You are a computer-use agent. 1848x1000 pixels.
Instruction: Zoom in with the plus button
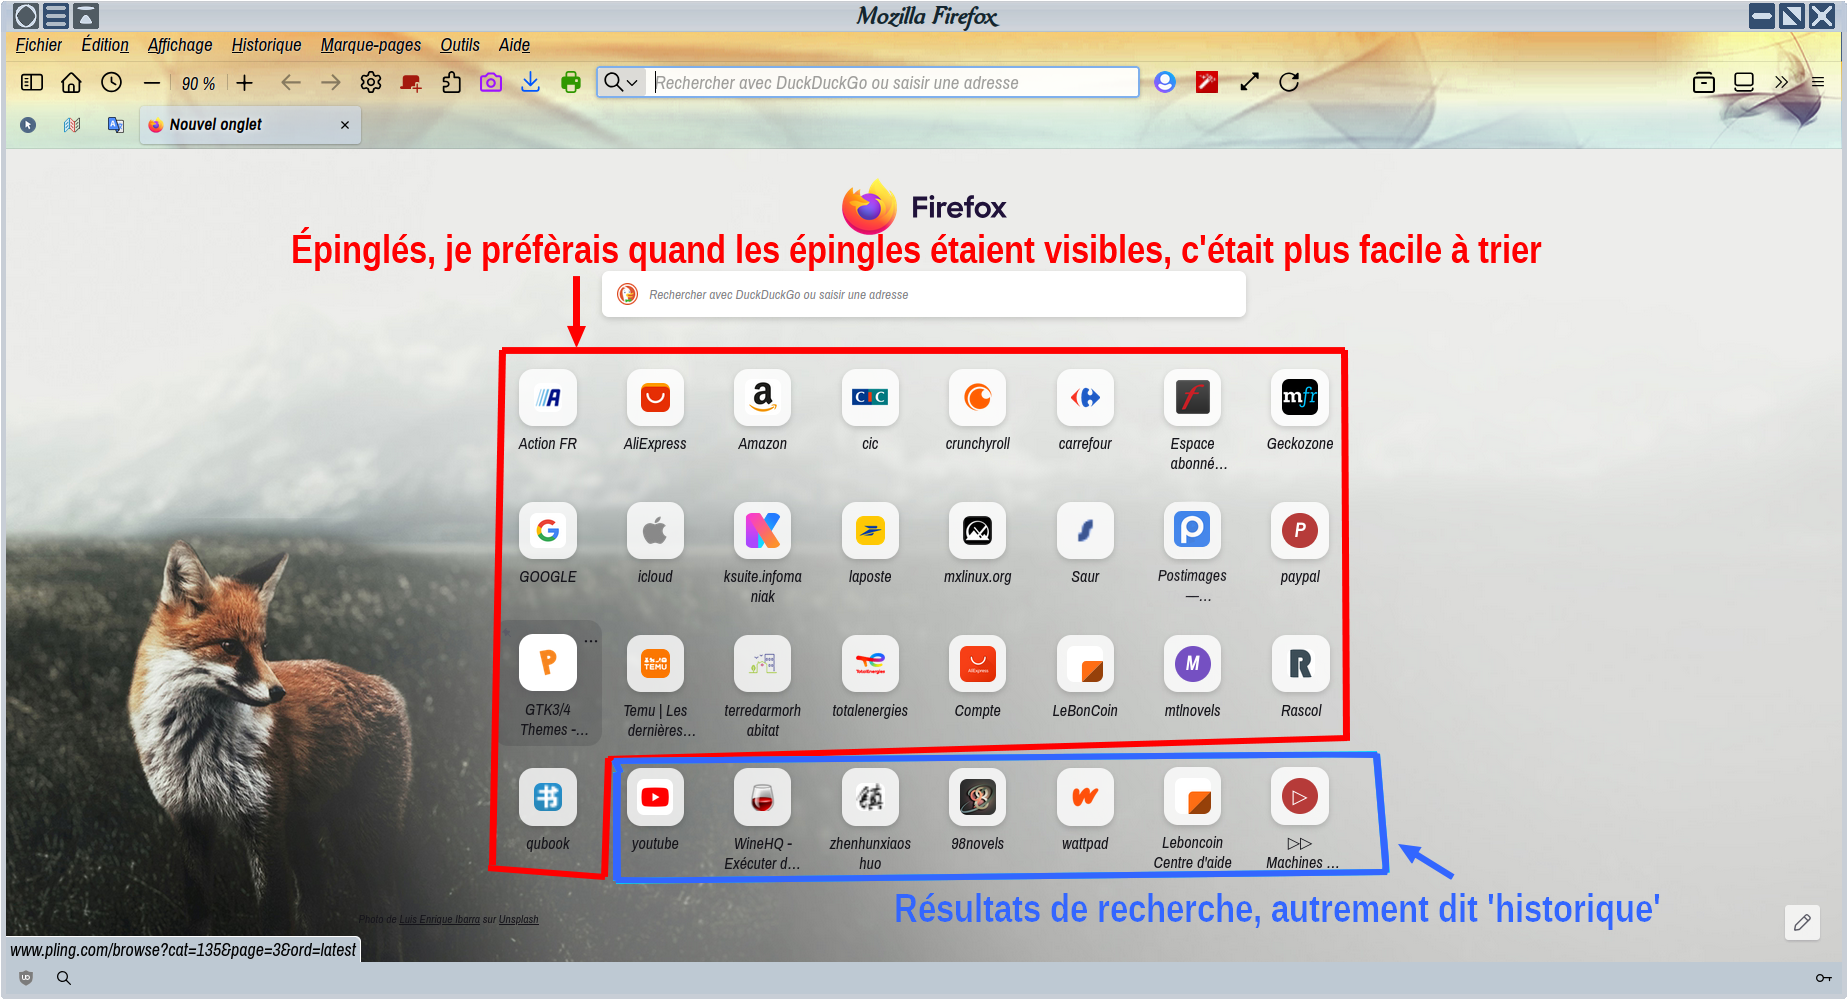(x=245, y=83)
